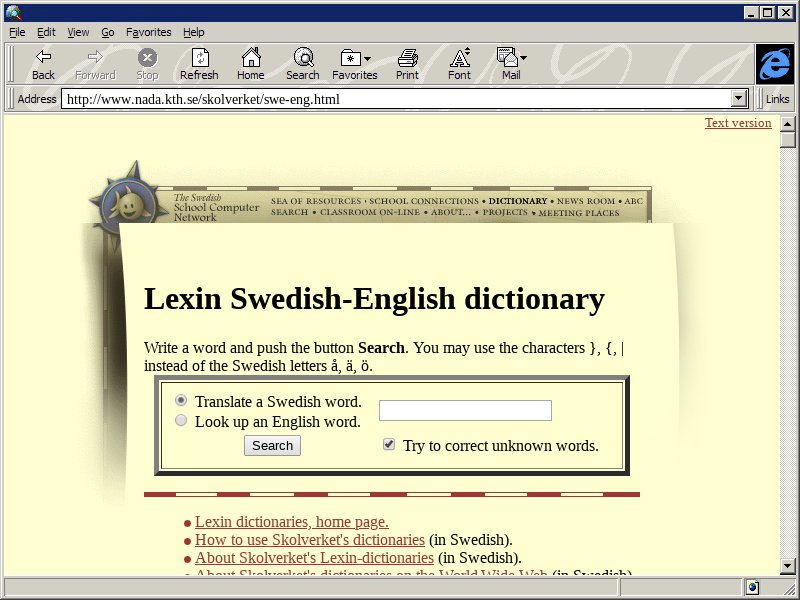Click the Refresh page icon
This screenshot has width=800, height=600.
(199, 58)
